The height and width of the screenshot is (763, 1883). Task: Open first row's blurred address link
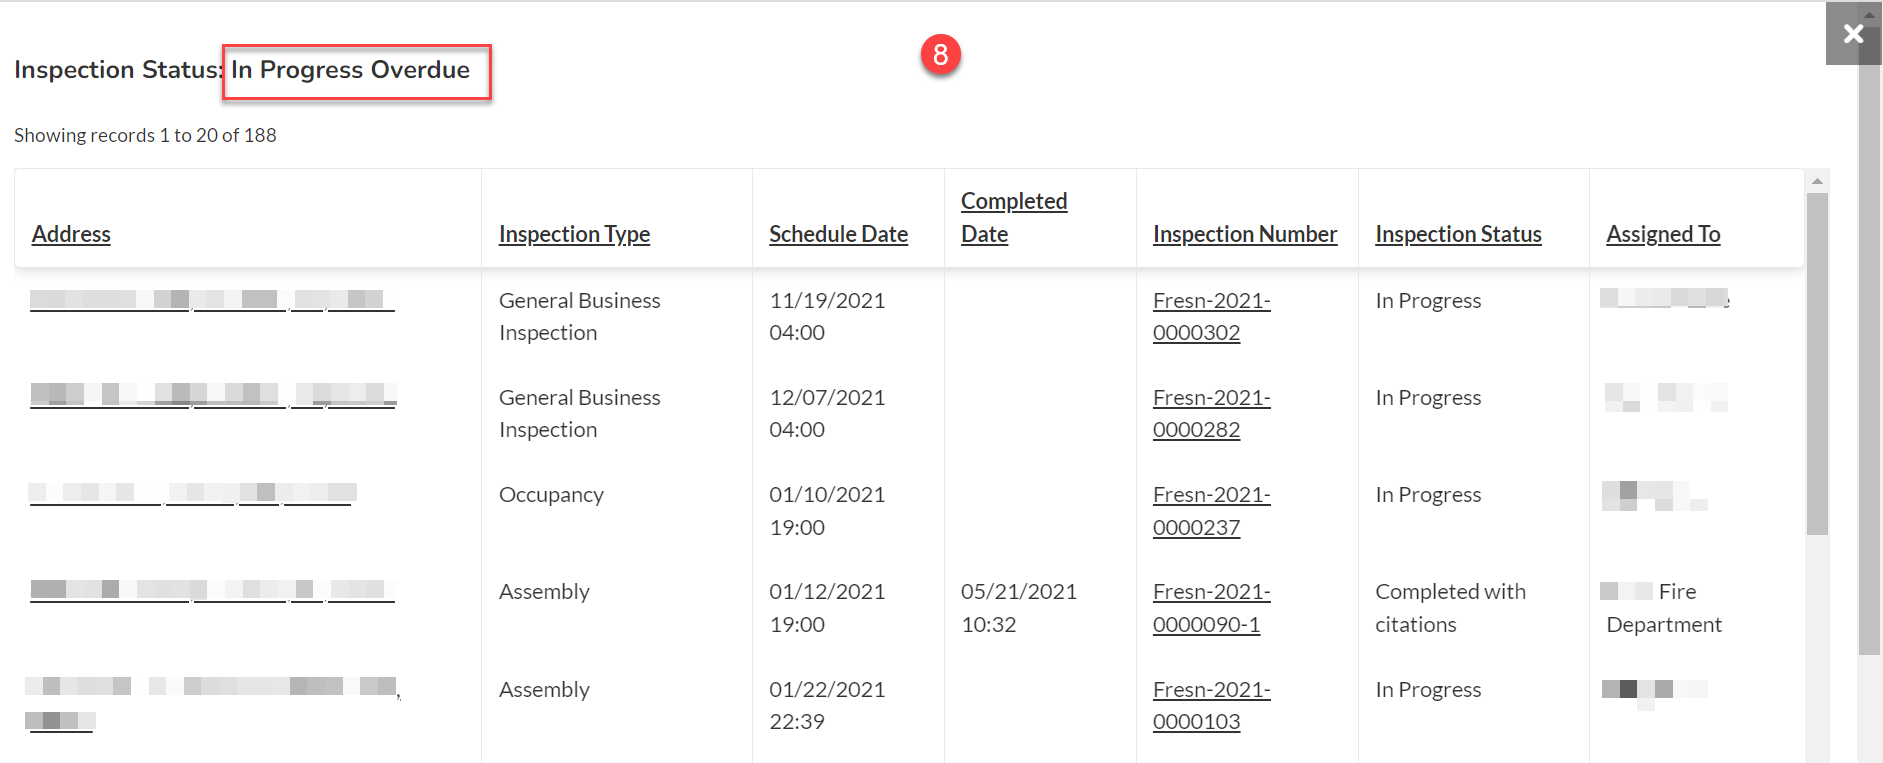pyautogui.click(x=212, y=300)
